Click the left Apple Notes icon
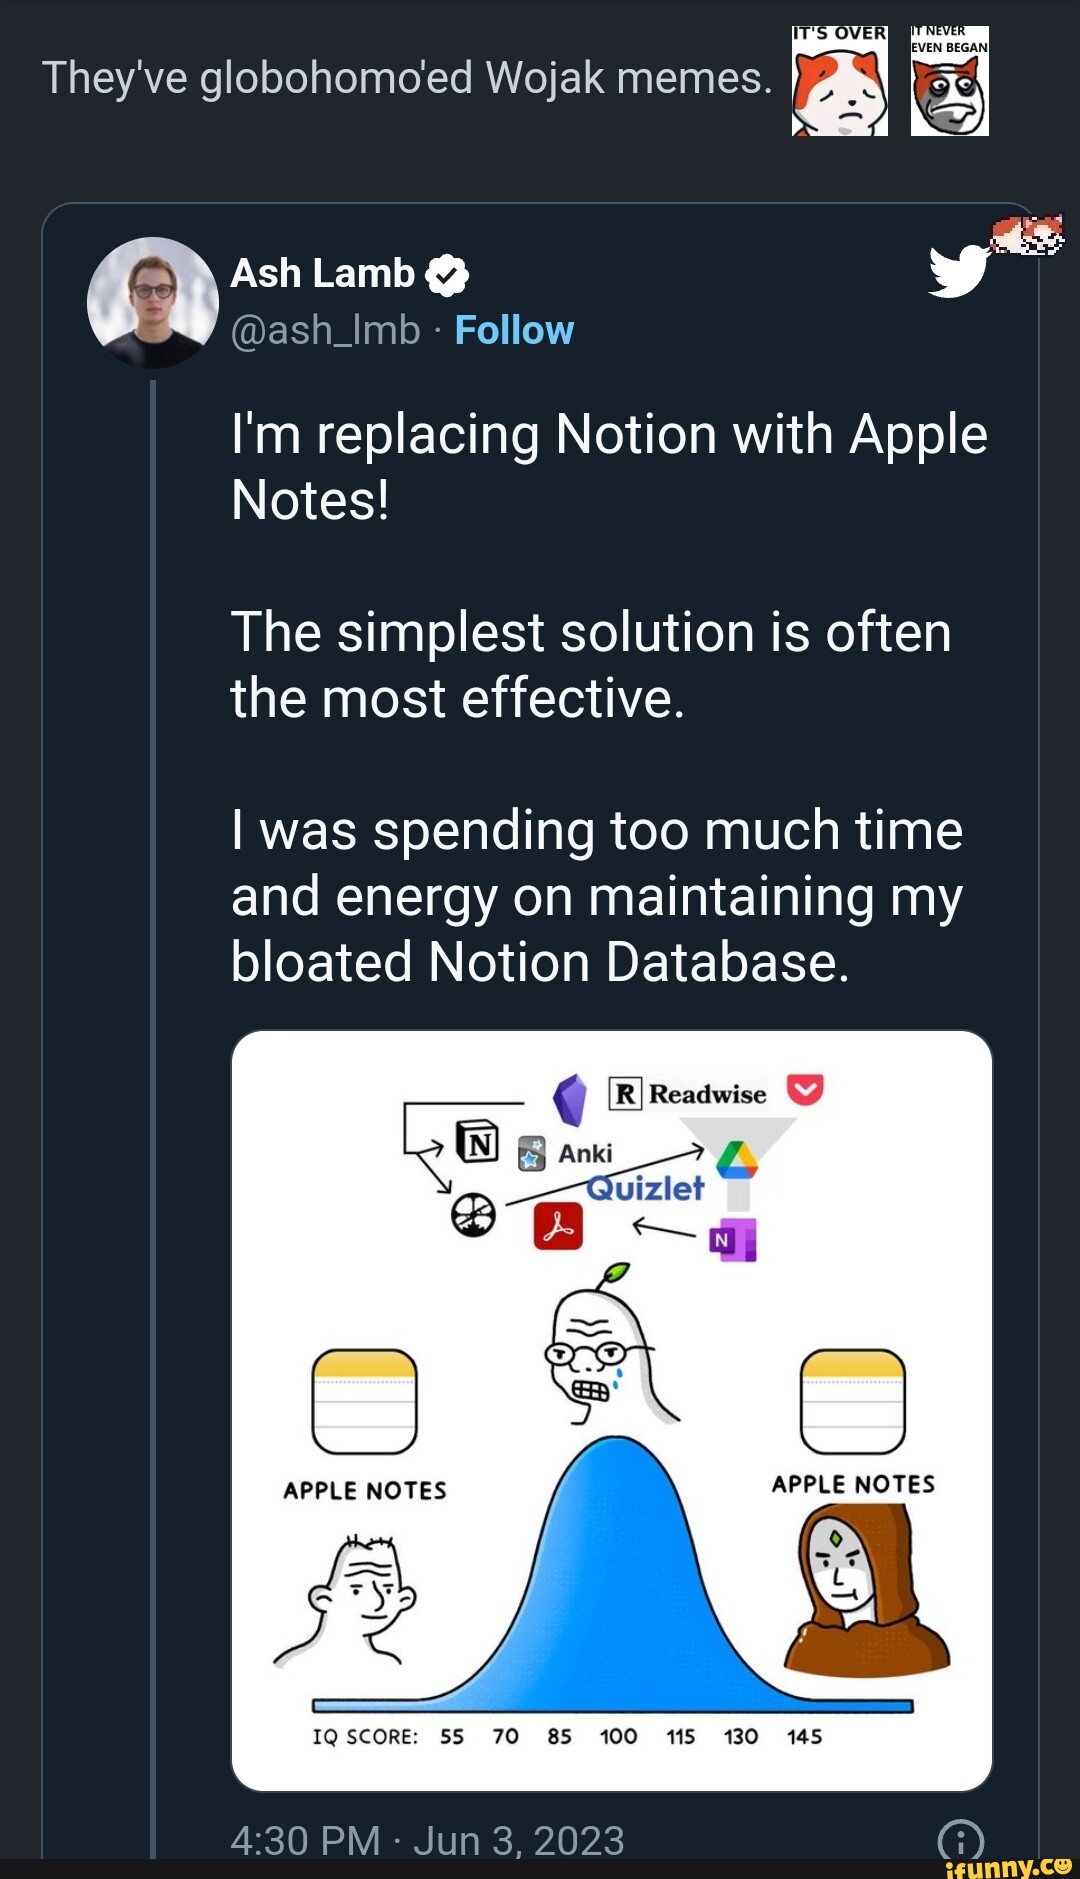 pos(364,1400)
